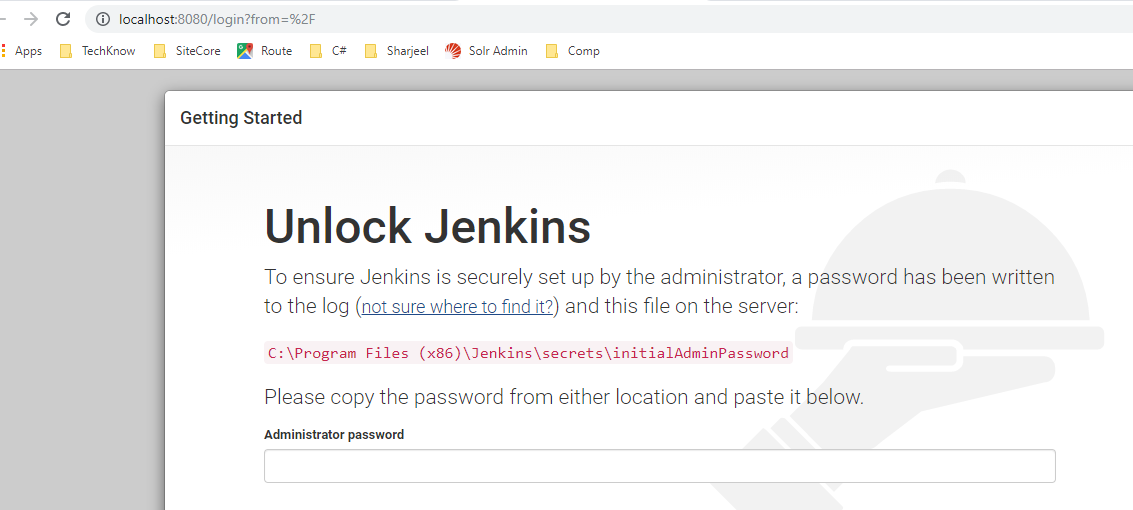
Task: Open the Solr Admin bookmark
Action: [x=486, y=51]
